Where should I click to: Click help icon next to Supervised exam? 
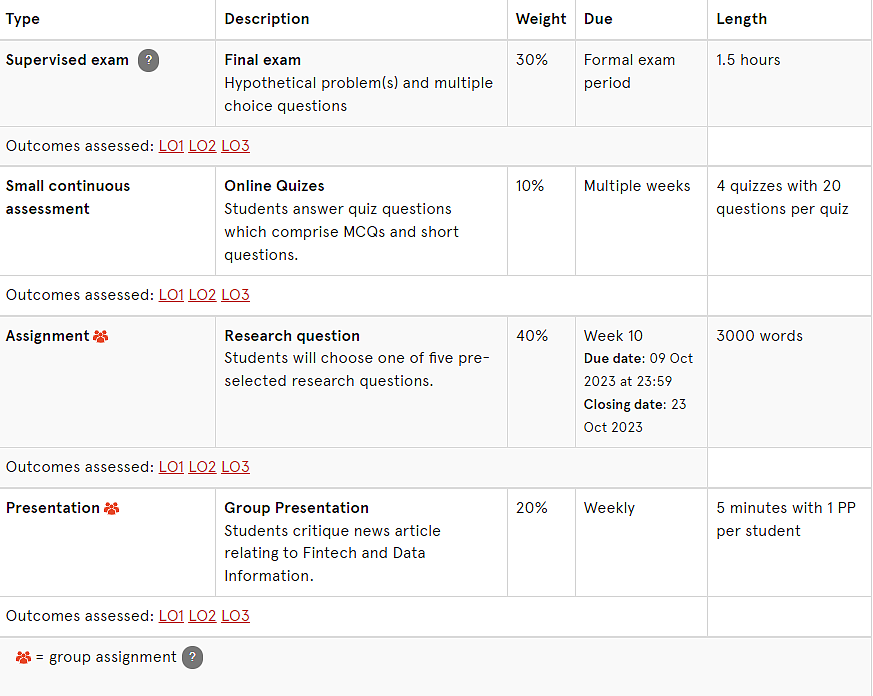click(x=148, y=60)
